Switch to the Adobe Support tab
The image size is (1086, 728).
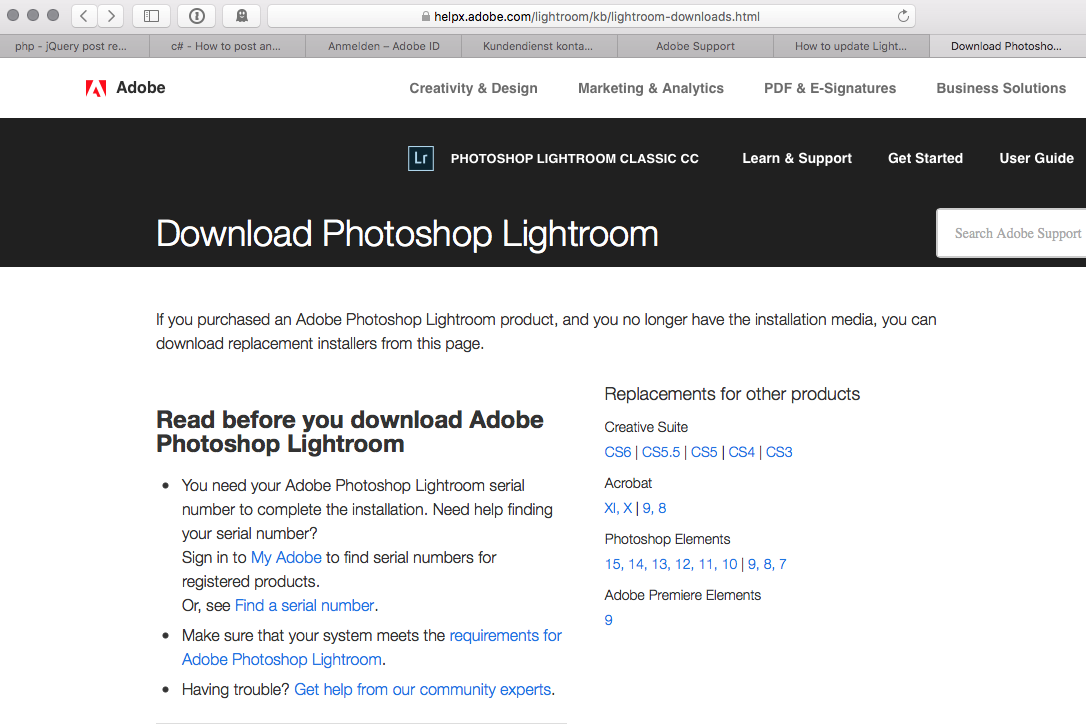click(x=695, y=46)
